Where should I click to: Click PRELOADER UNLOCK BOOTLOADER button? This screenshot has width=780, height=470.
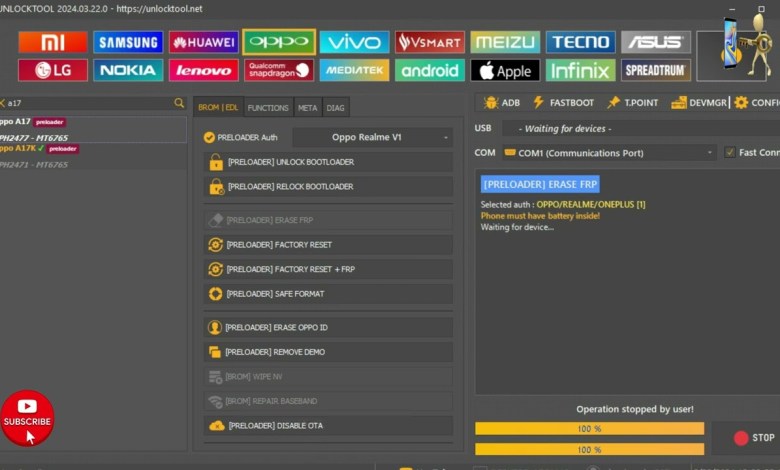pos(328,162)
